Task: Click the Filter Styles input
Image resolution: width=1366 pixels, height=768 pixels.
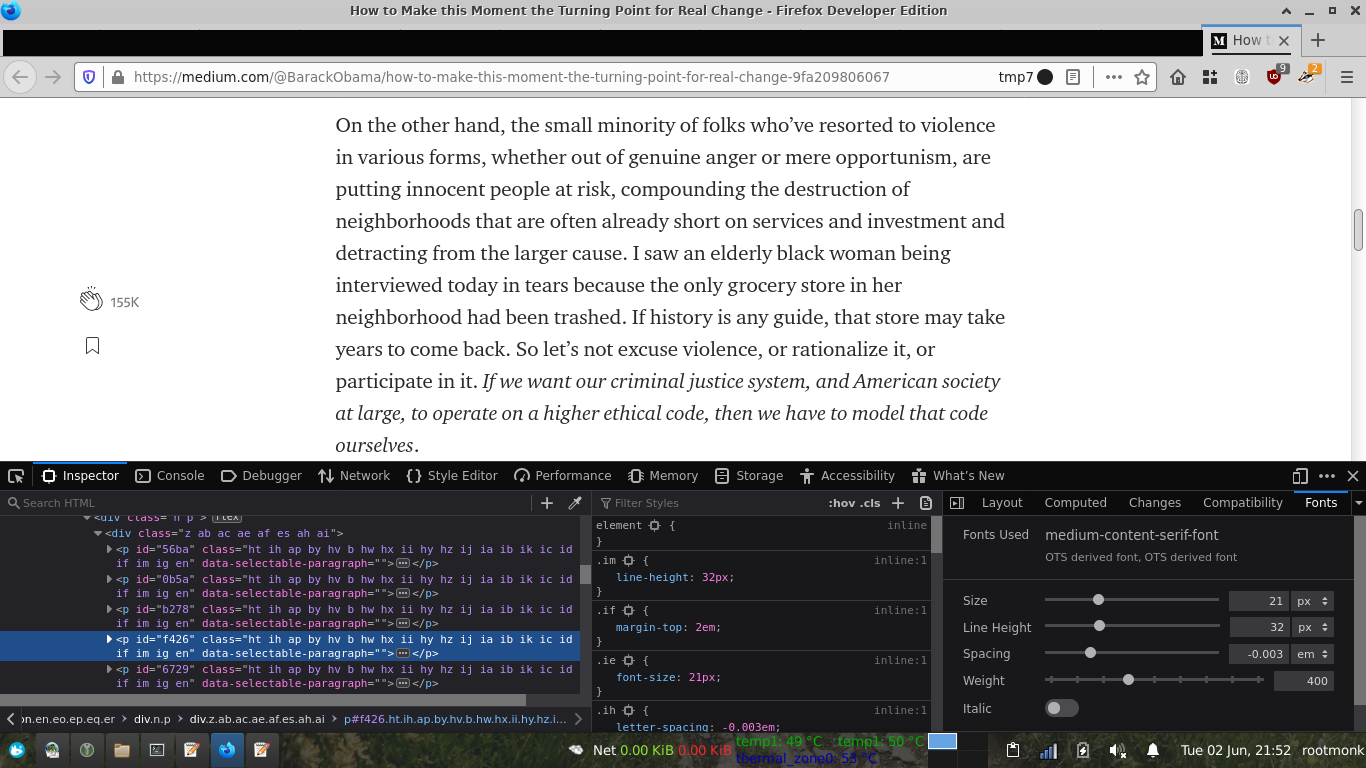Action: (x=710, y=503)
